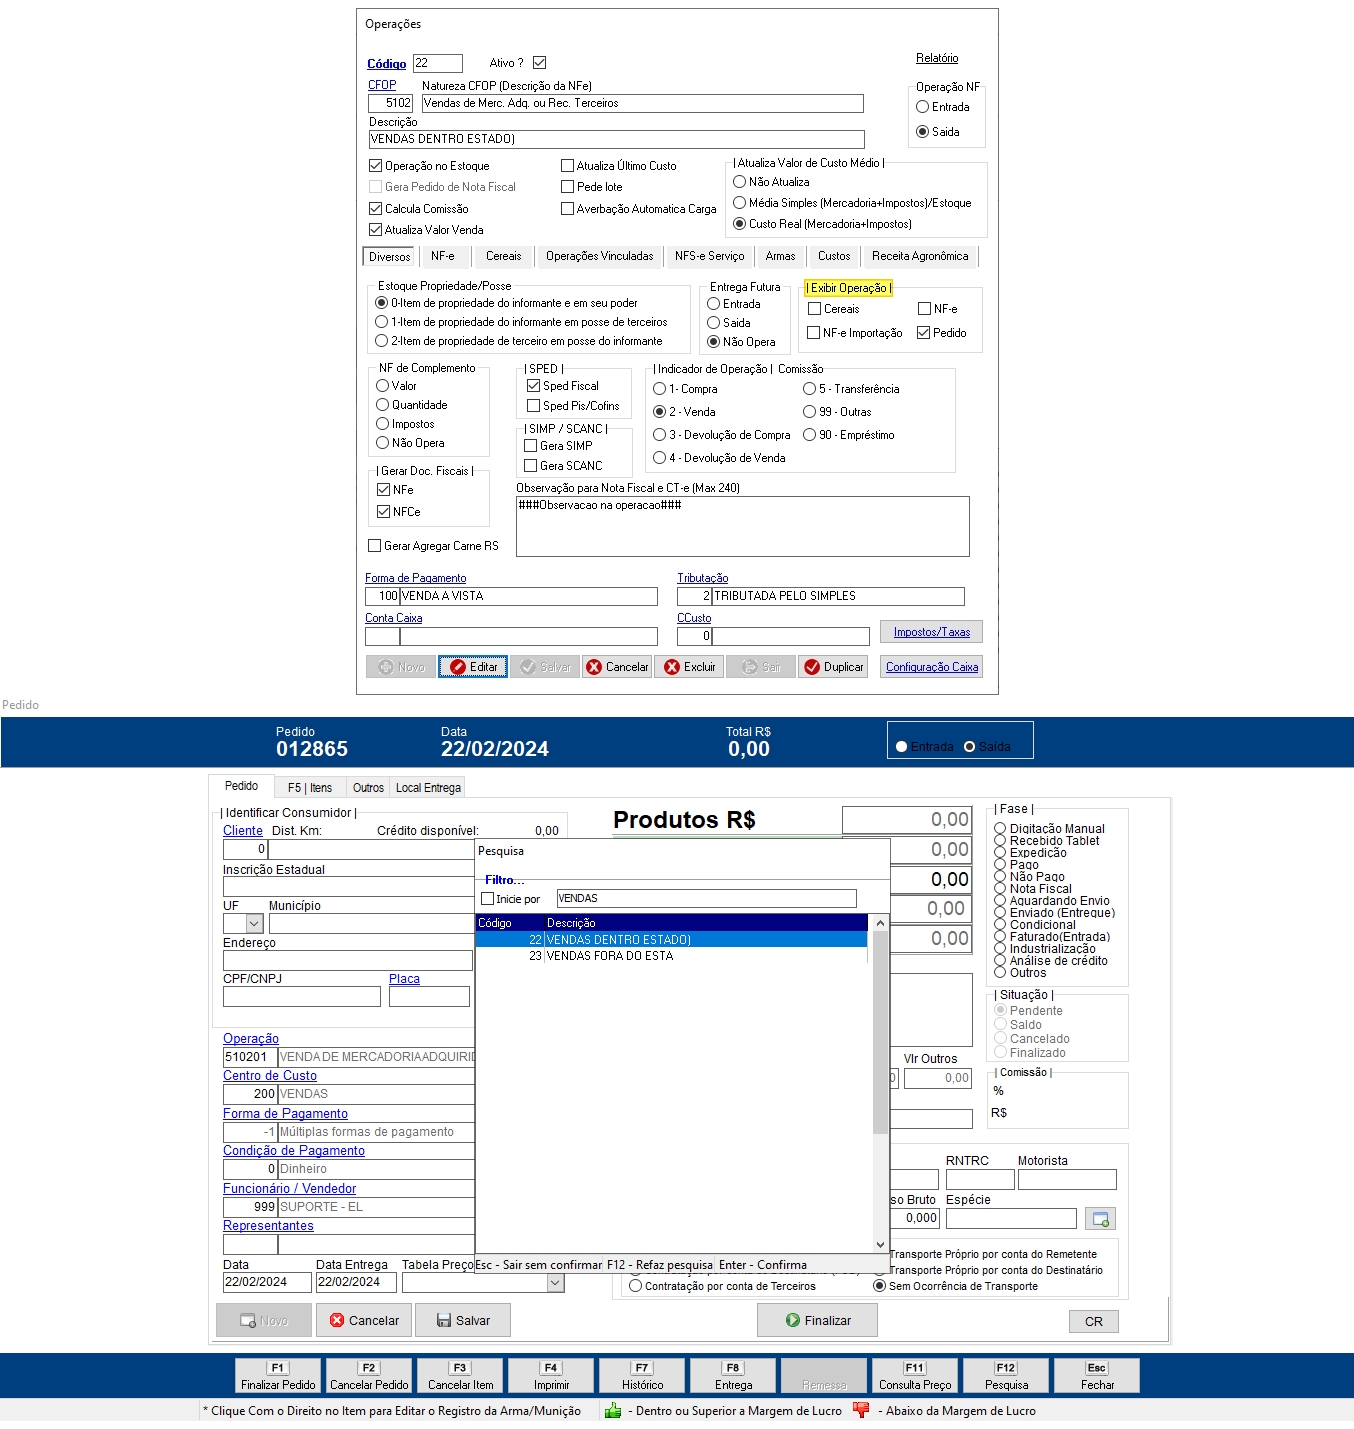Toggle NFCe checkbox in Gerar Doc. Fiscais
This screenshot has height=1429, width=1354.
(383, 512)
